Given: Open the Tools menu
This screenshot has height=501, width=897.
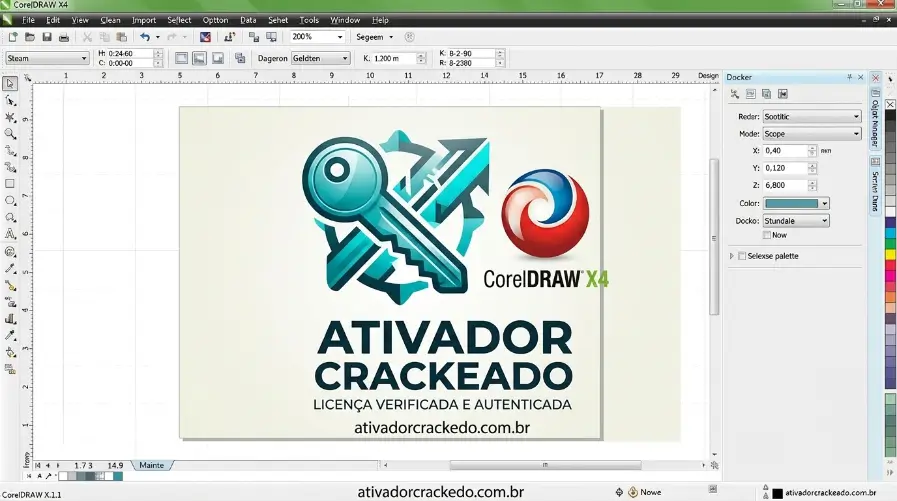Looking at the screenshot, I should [309, 20].
